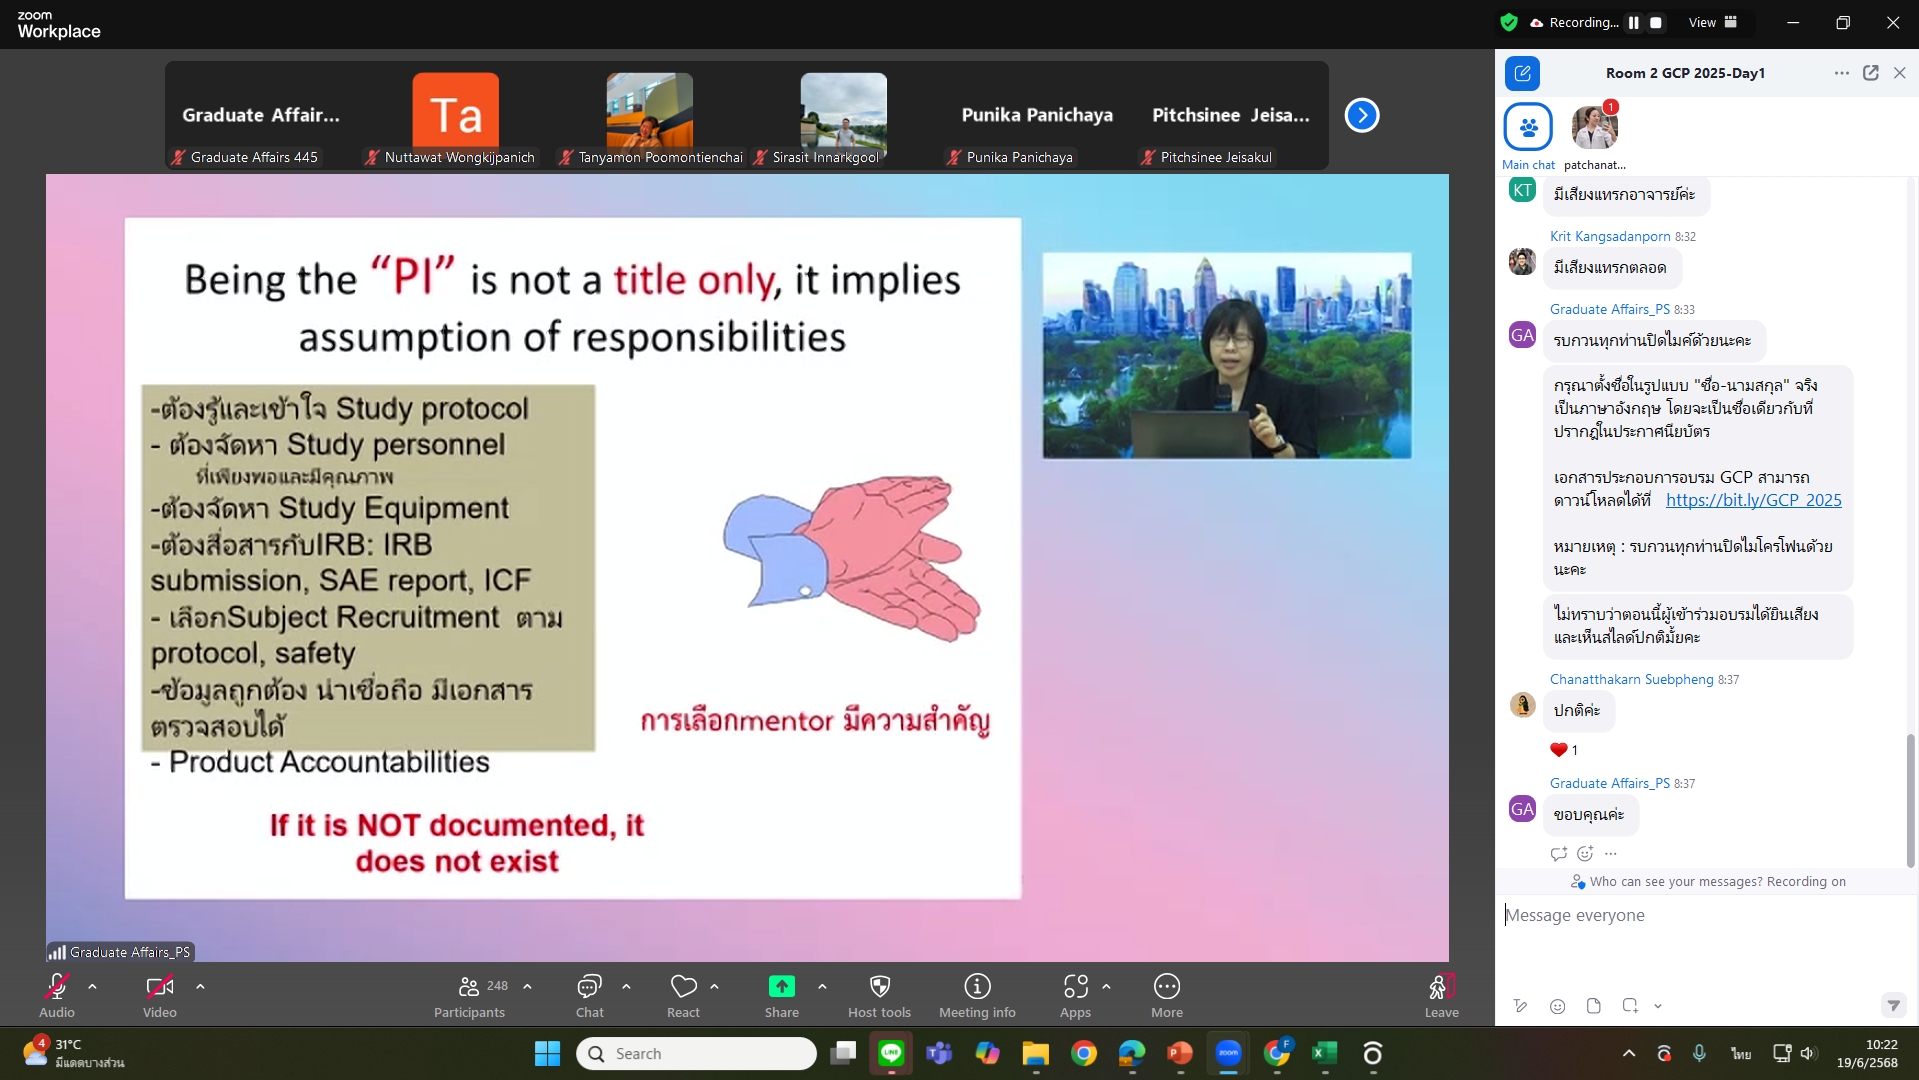Viewport: 1919px width, 1080px height.
Task: Open Meeting info
Action: click(x=976, y=987)
